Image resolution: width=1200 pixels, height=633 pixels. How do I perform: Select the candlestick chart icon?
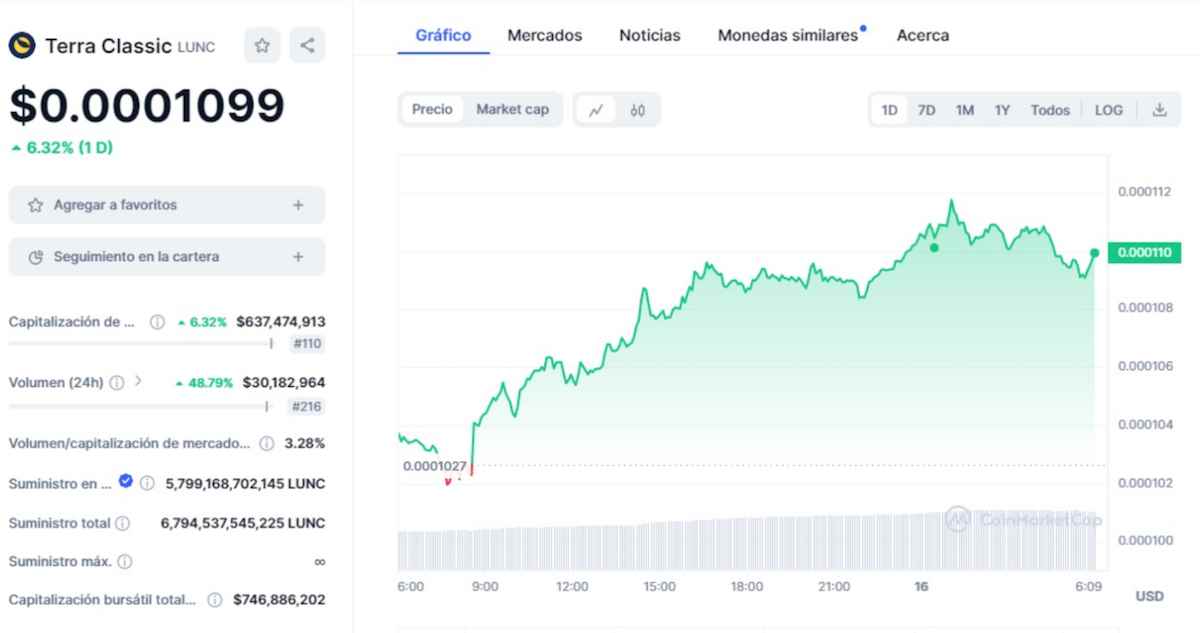(638, 110)
